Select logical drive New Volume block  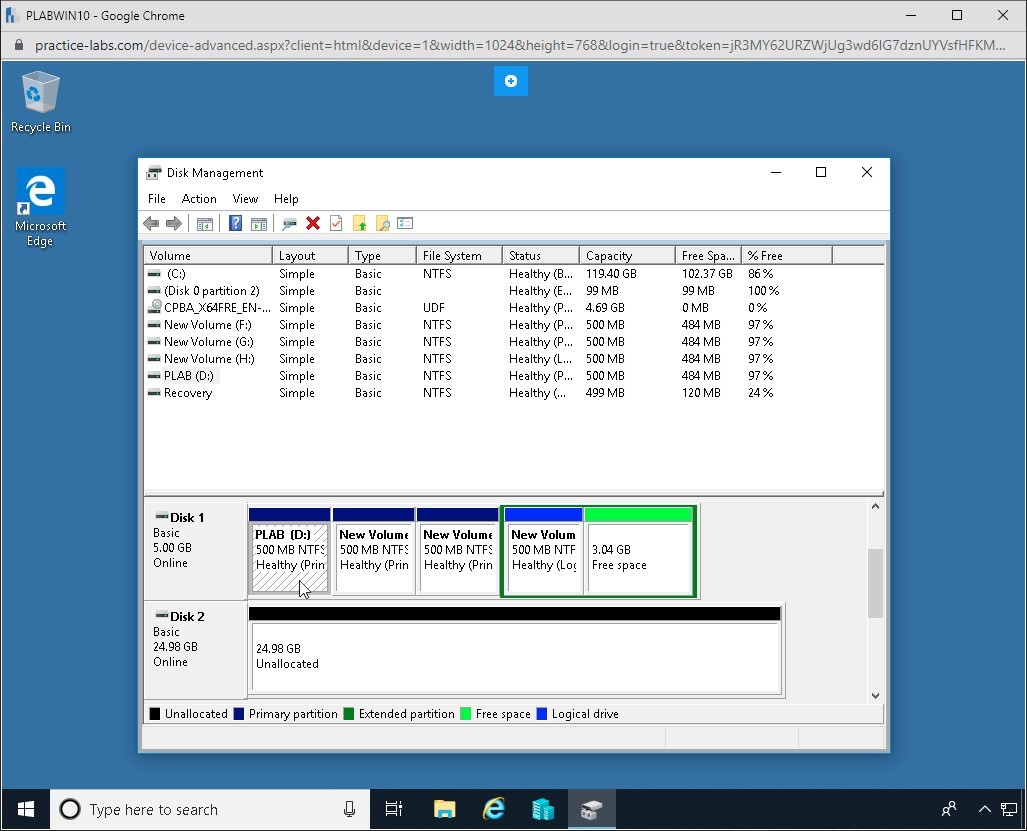[543, 551]
